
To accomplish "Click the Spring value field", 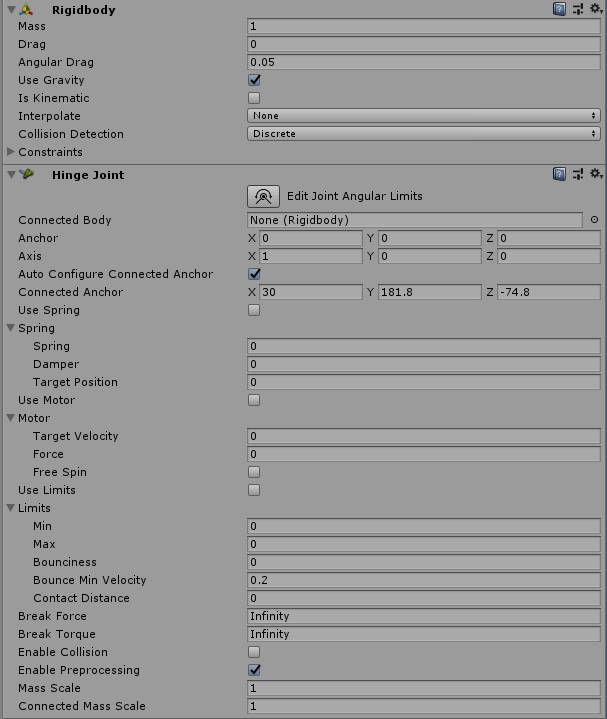I will (424, 346).
